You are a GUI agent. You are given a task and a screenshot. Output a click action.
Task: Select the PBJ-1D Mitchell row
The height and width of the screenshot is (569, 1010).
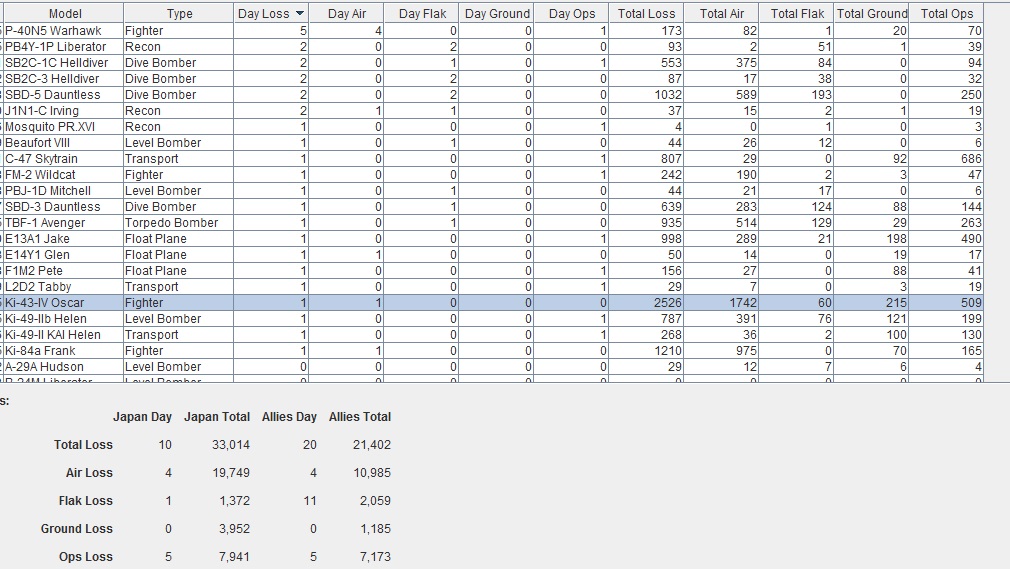click(x=493, y=191)
